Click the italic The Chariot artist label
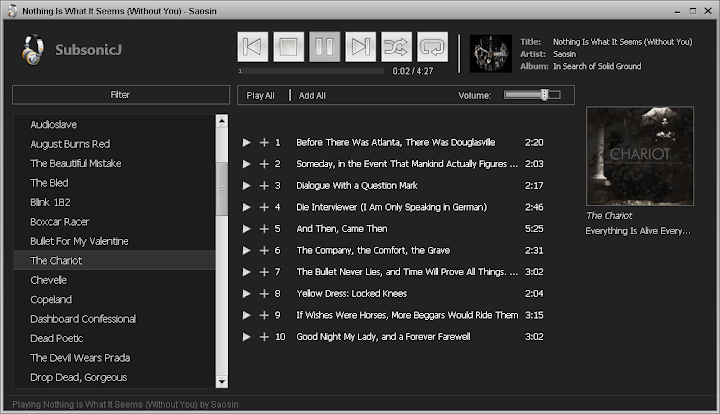 609,216
